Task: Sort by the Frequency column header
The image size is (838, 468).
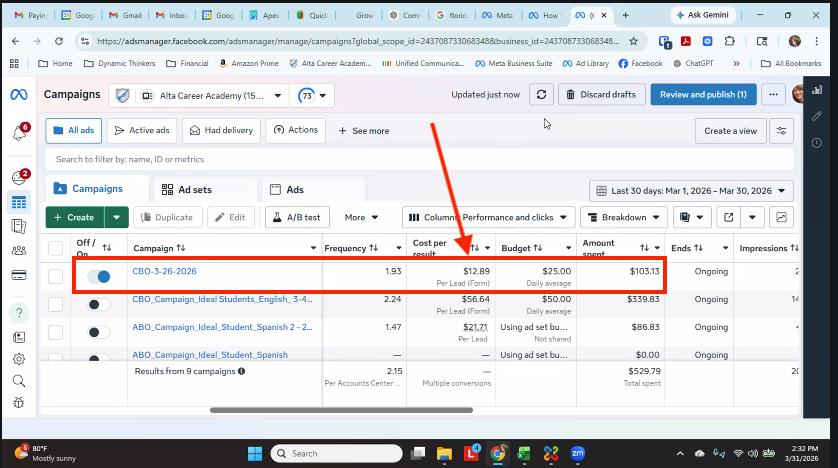Action: coord(351,248)
